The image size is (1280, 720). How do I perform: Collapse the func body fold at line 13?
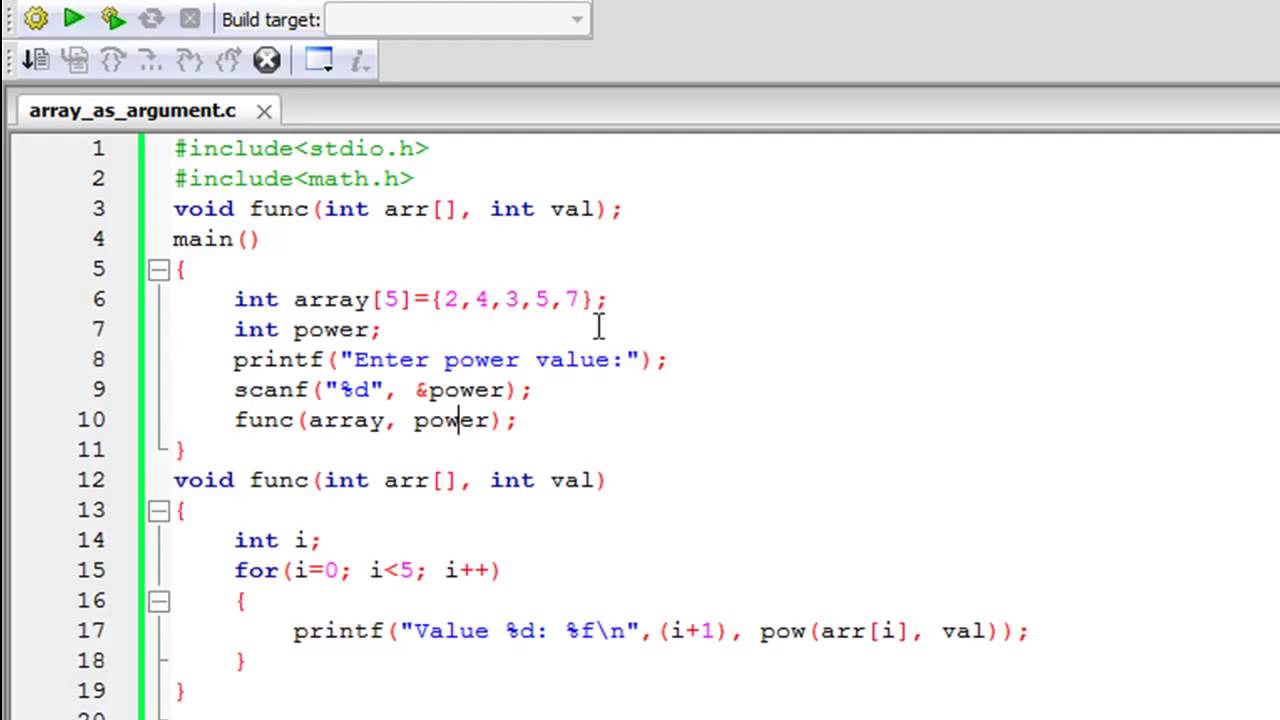(x=159, y=510)
